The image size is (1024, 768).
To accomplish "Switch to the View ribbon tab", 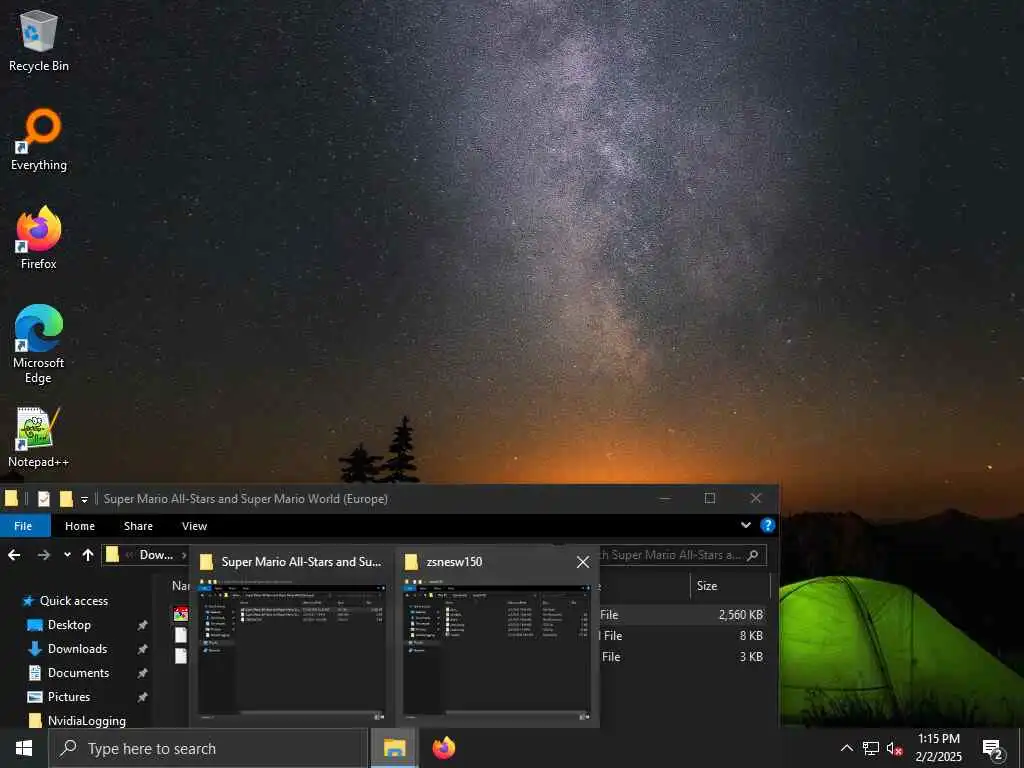I will click(x=194, y=526).
